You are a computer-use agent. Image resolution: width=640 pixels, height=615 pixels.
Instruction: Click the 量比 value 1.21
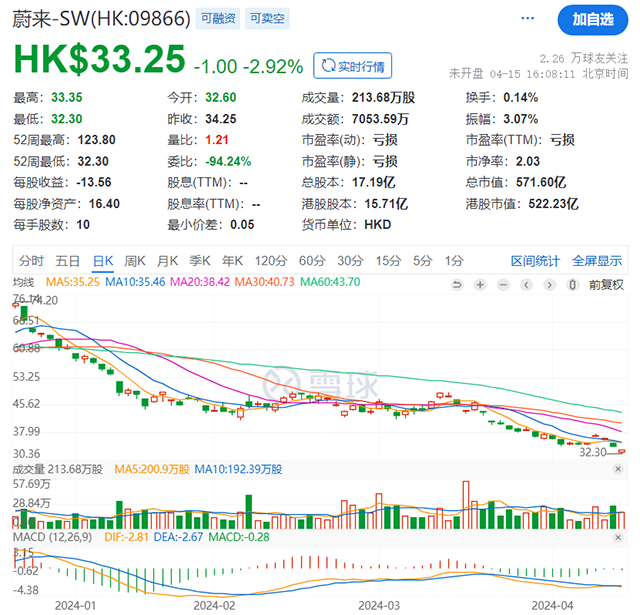click(x=217, y=140)
